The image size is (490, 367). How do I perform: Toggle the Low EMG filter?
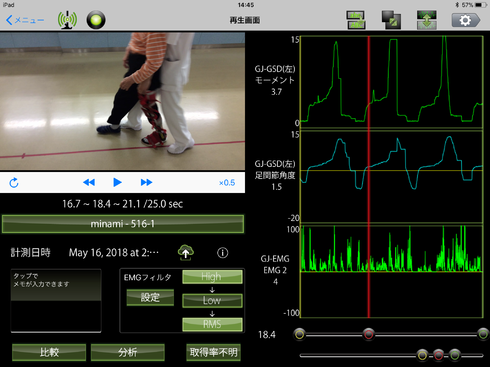[212, 300]
